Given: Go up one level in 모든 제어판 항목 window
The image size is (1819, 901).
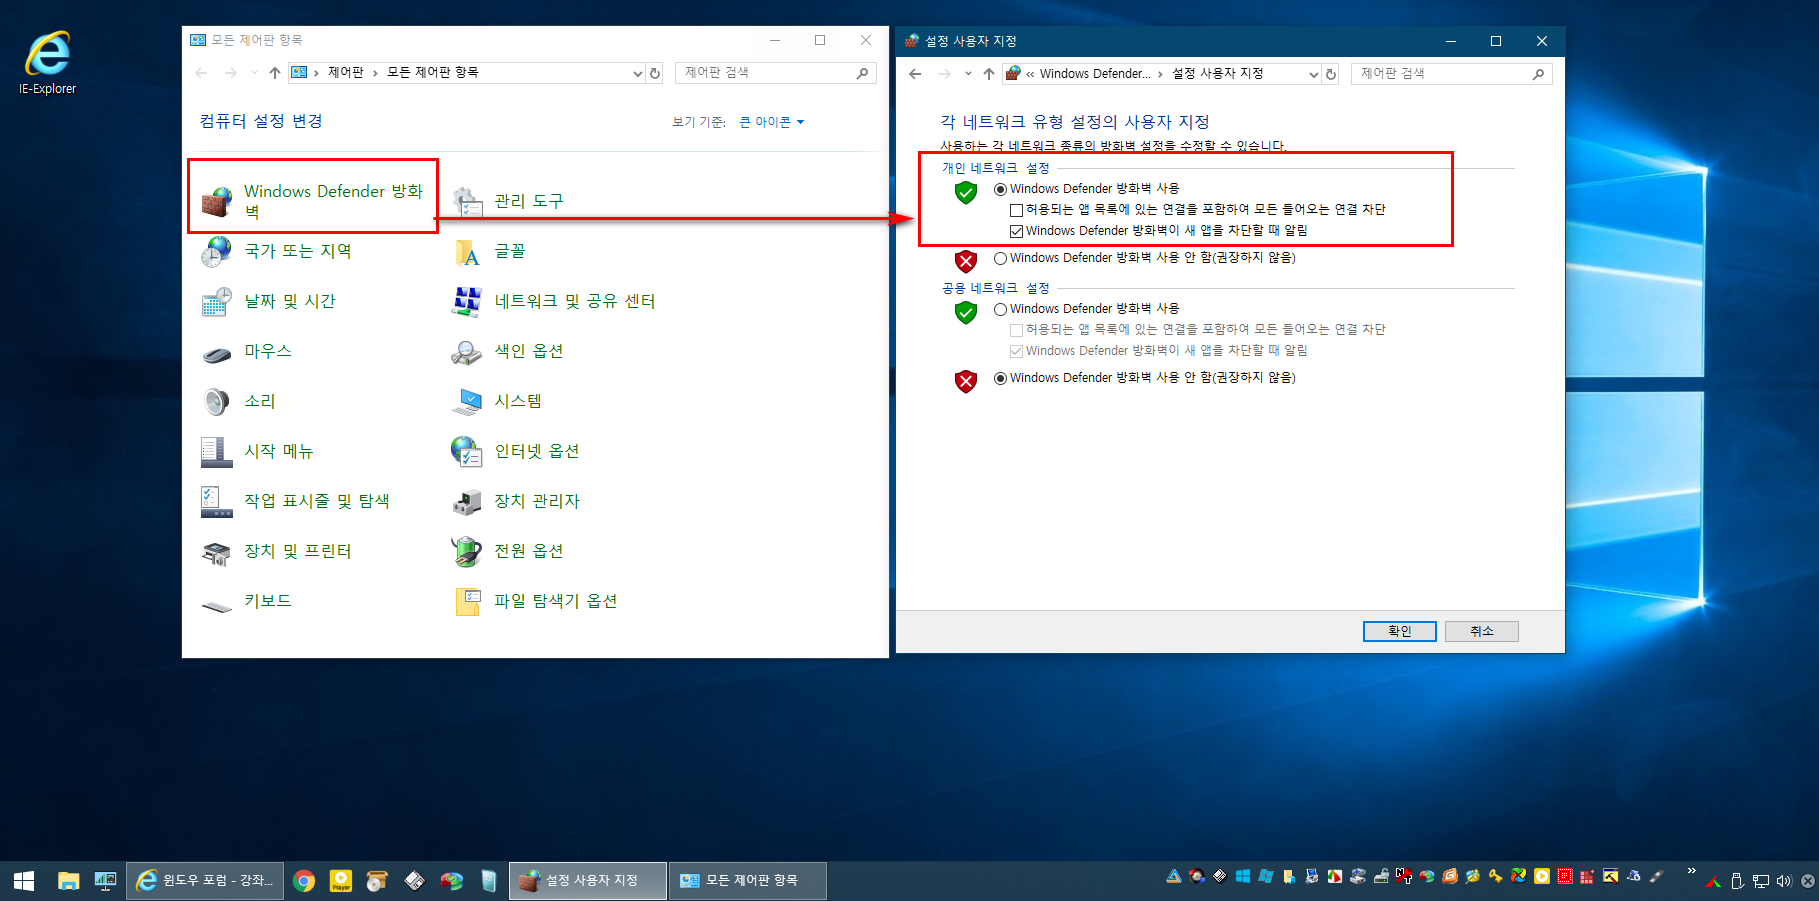Looking at the screenshot, I should pyautogui.click(x=275, y=73).
